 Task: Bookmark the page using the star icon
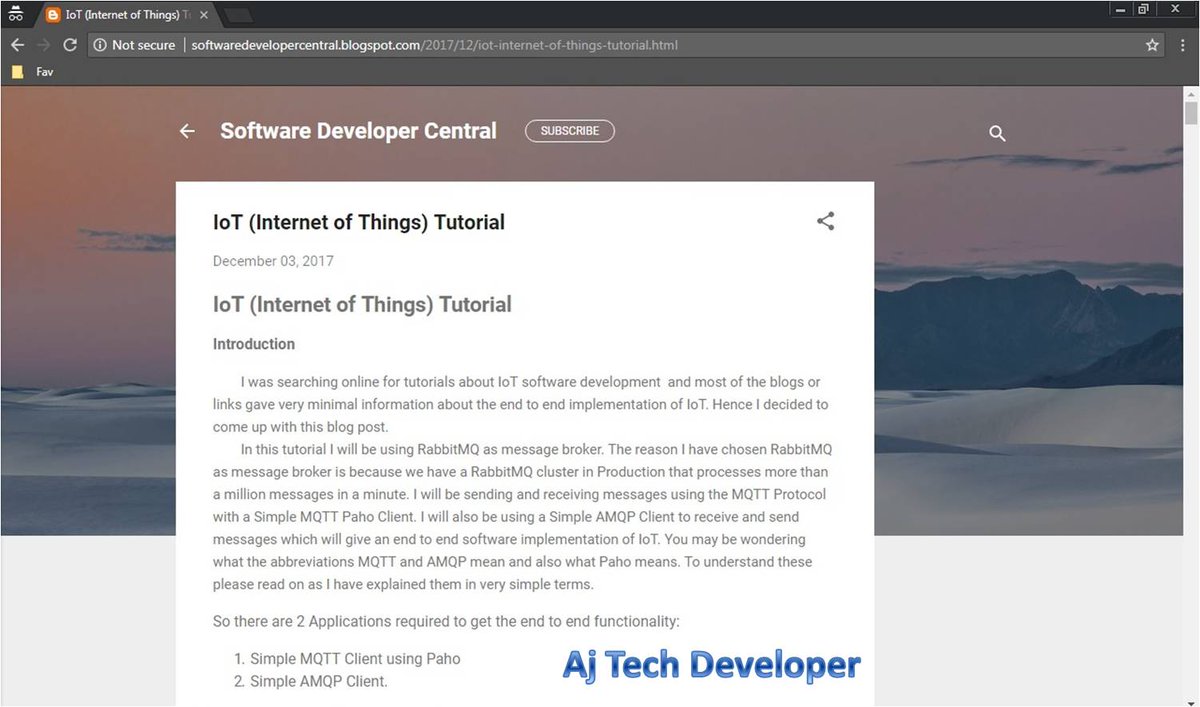(x=1152, y=44)
